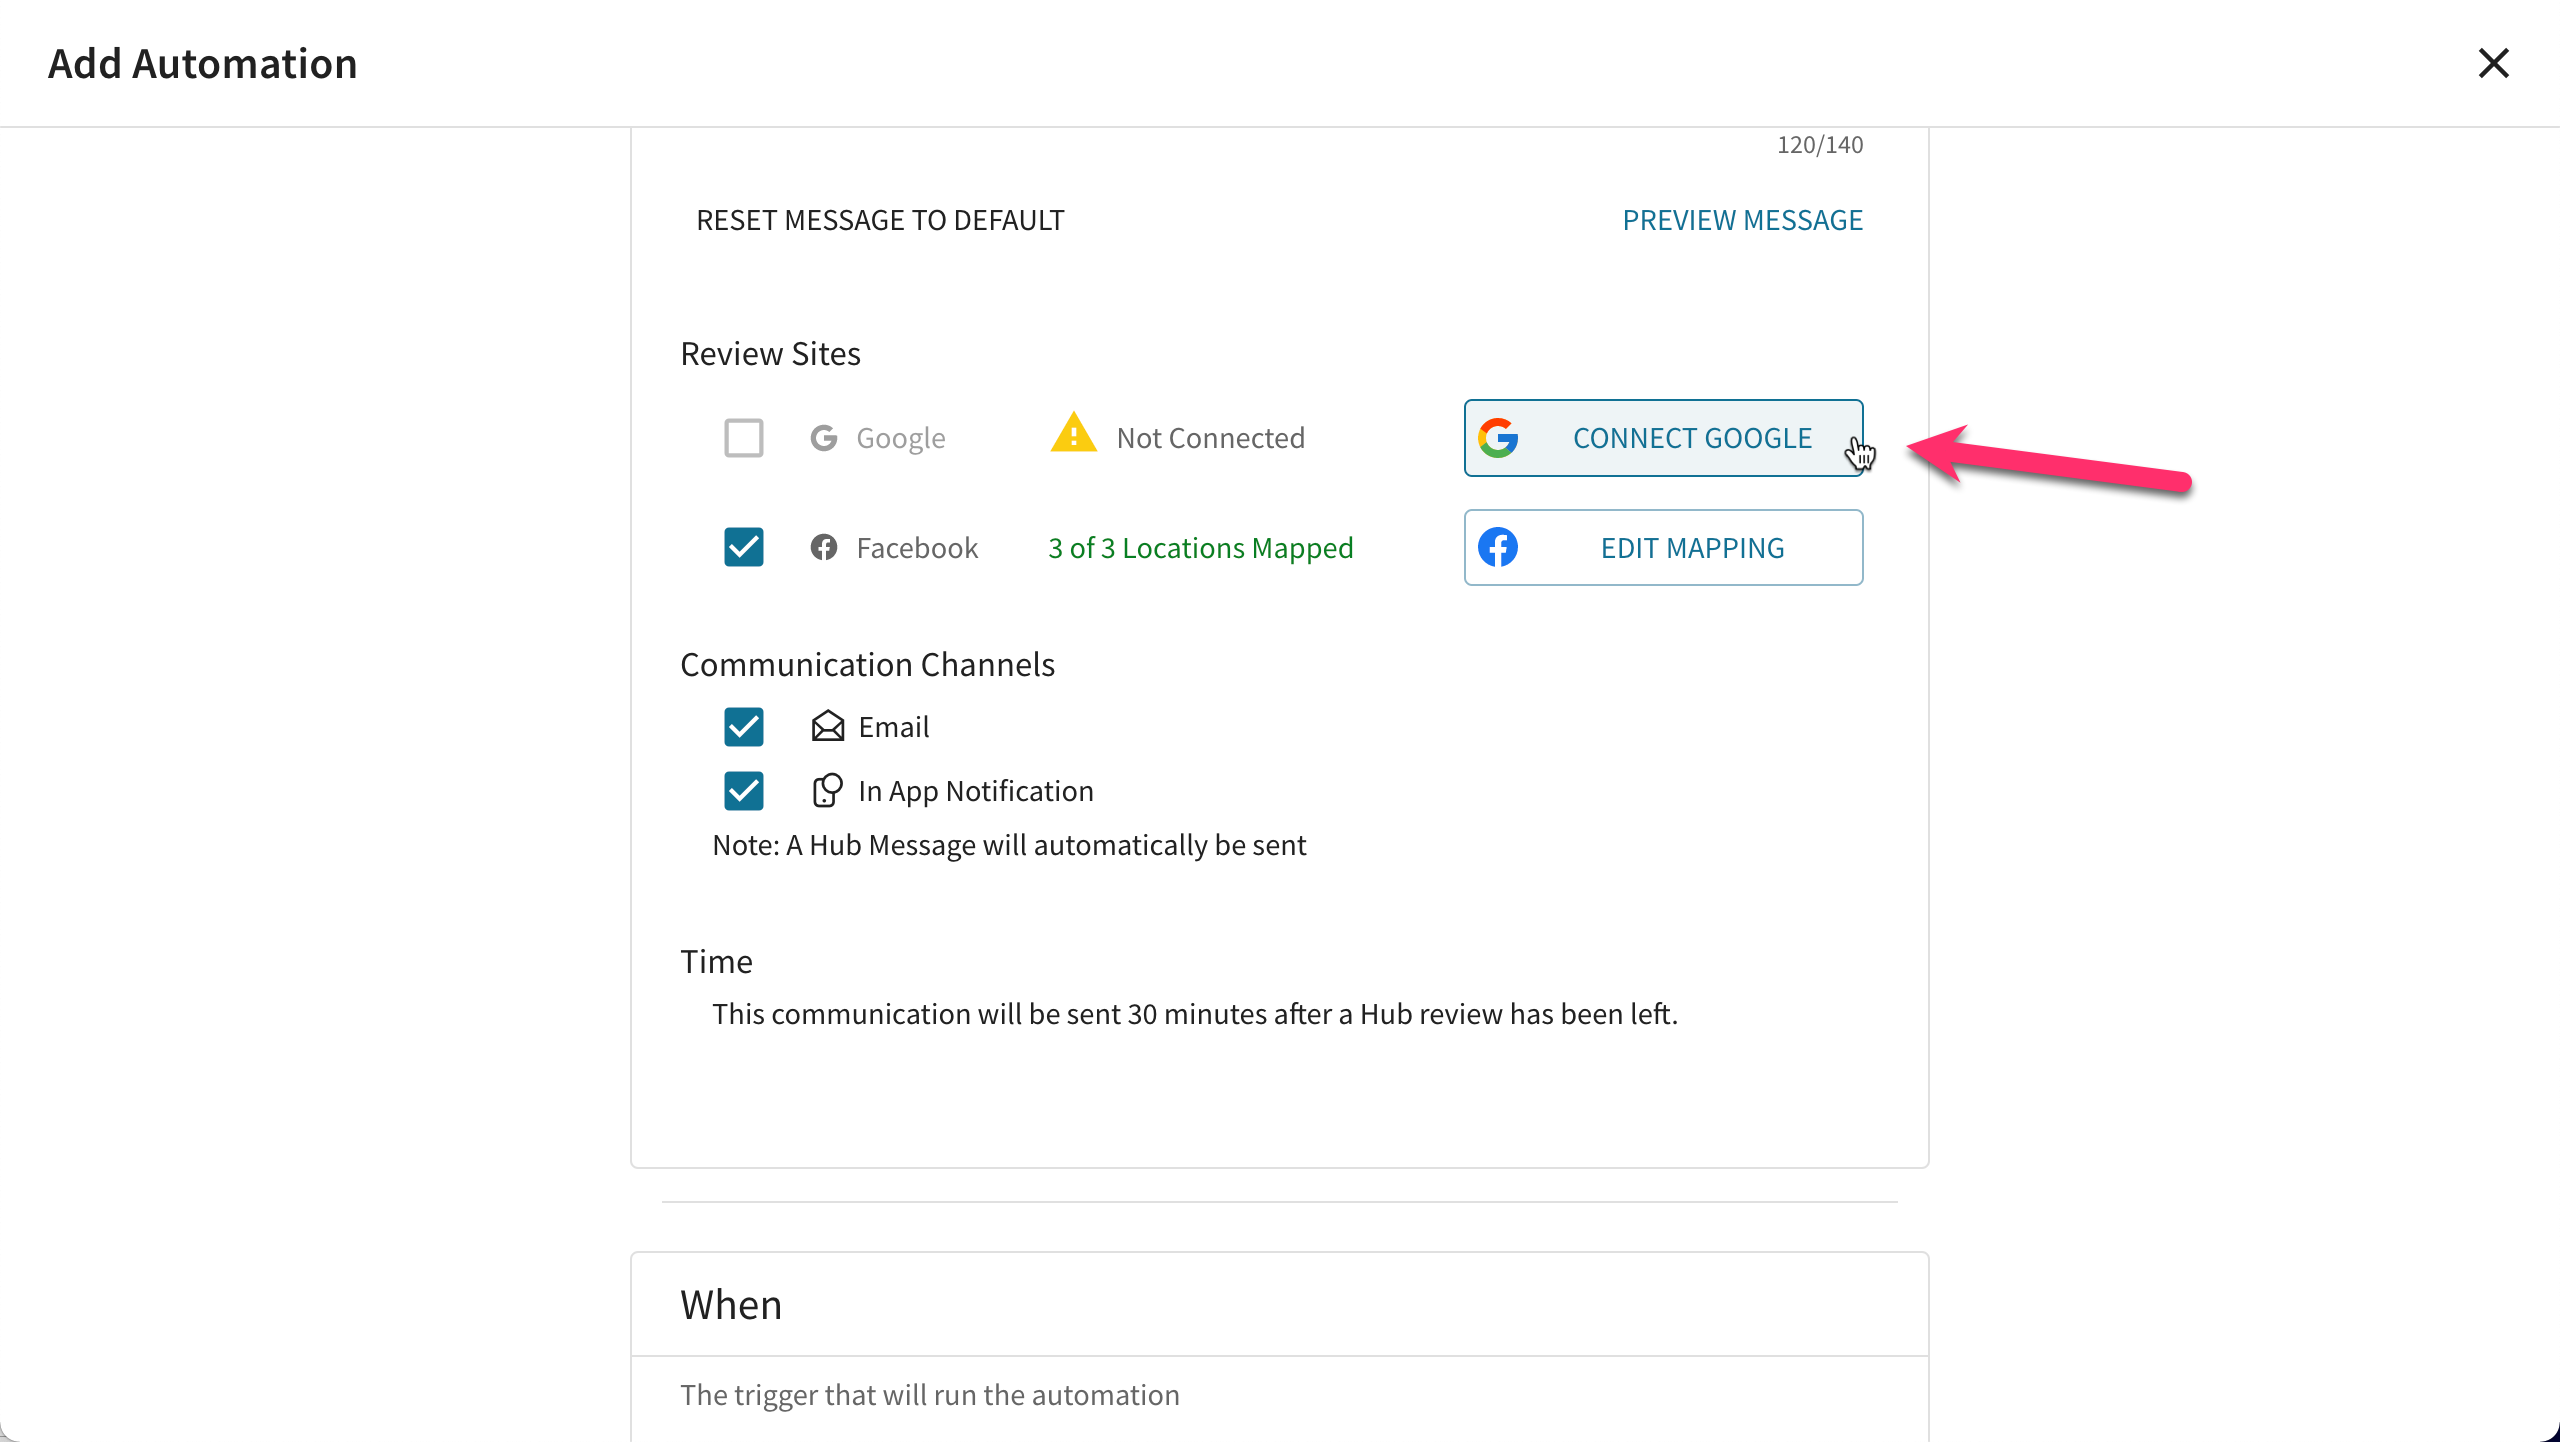Click the gray Facebook logo icon
The width and height of the screenshot is (2560, 1442).
click(x=824, y=547)
